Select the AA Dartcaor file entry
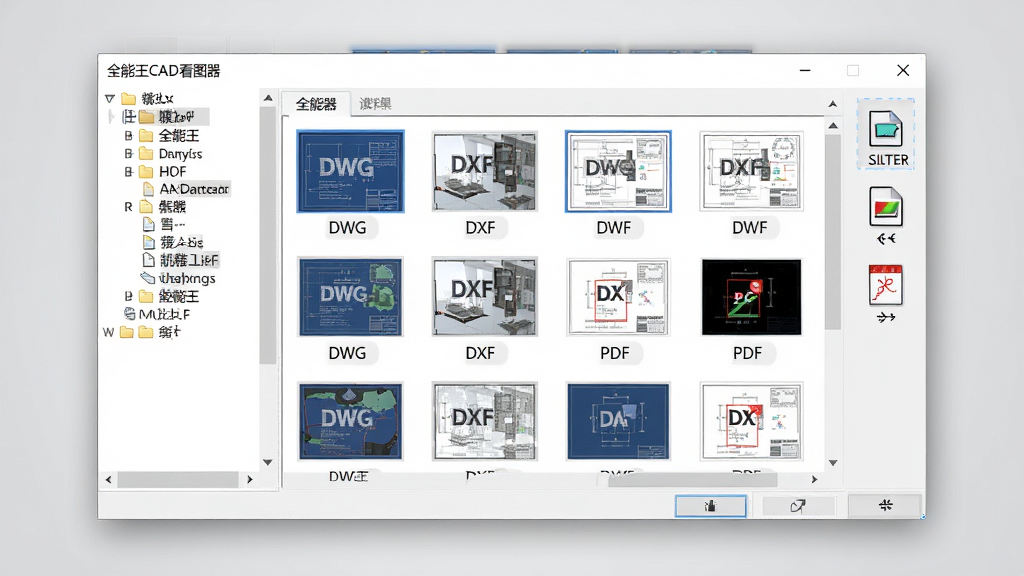Screen dimensions: 1024x576 (194, 189)
